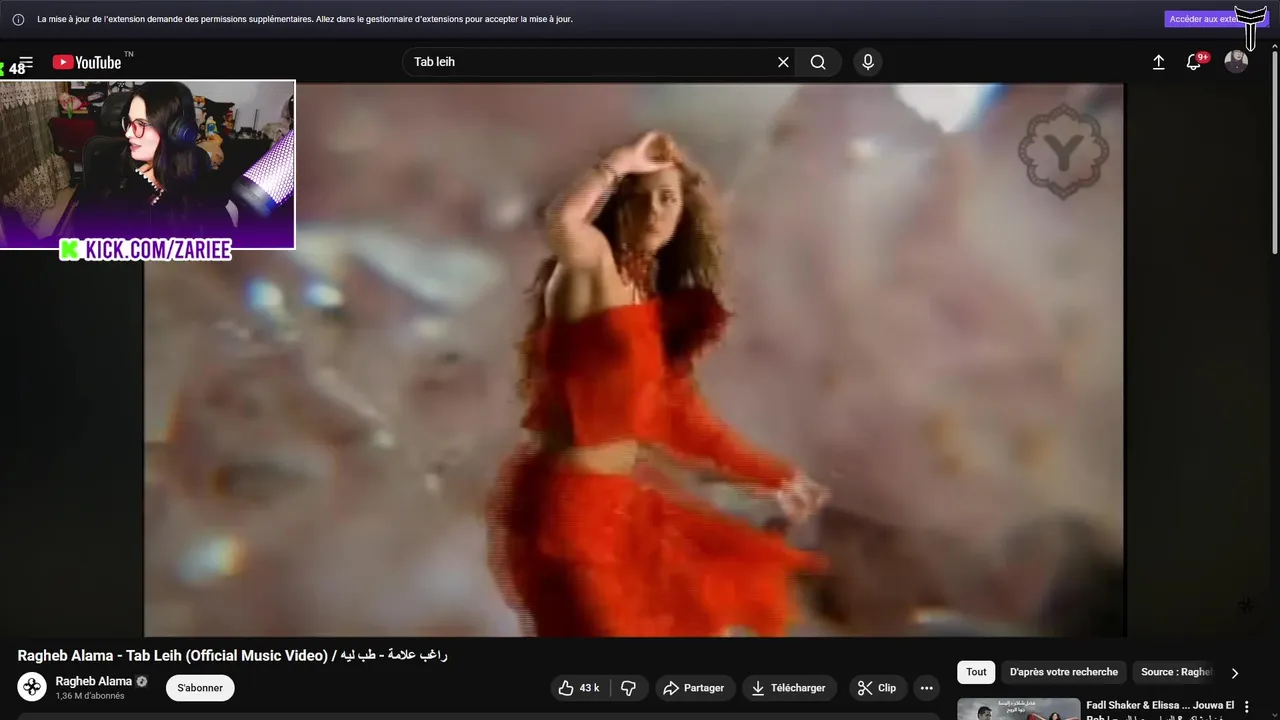Open the upload/create video icon
The width and height of the screenshot is (1280, 720).
(1159, 62)
